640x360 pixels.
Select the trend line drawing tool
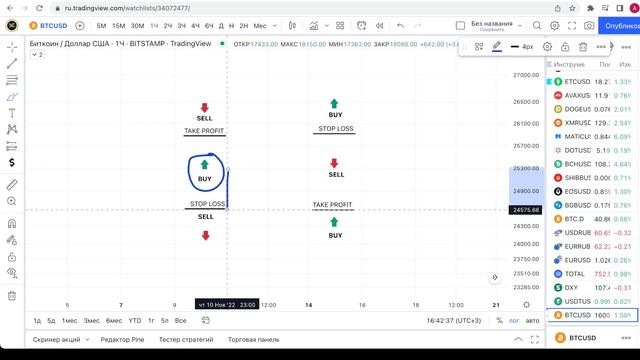12,63
